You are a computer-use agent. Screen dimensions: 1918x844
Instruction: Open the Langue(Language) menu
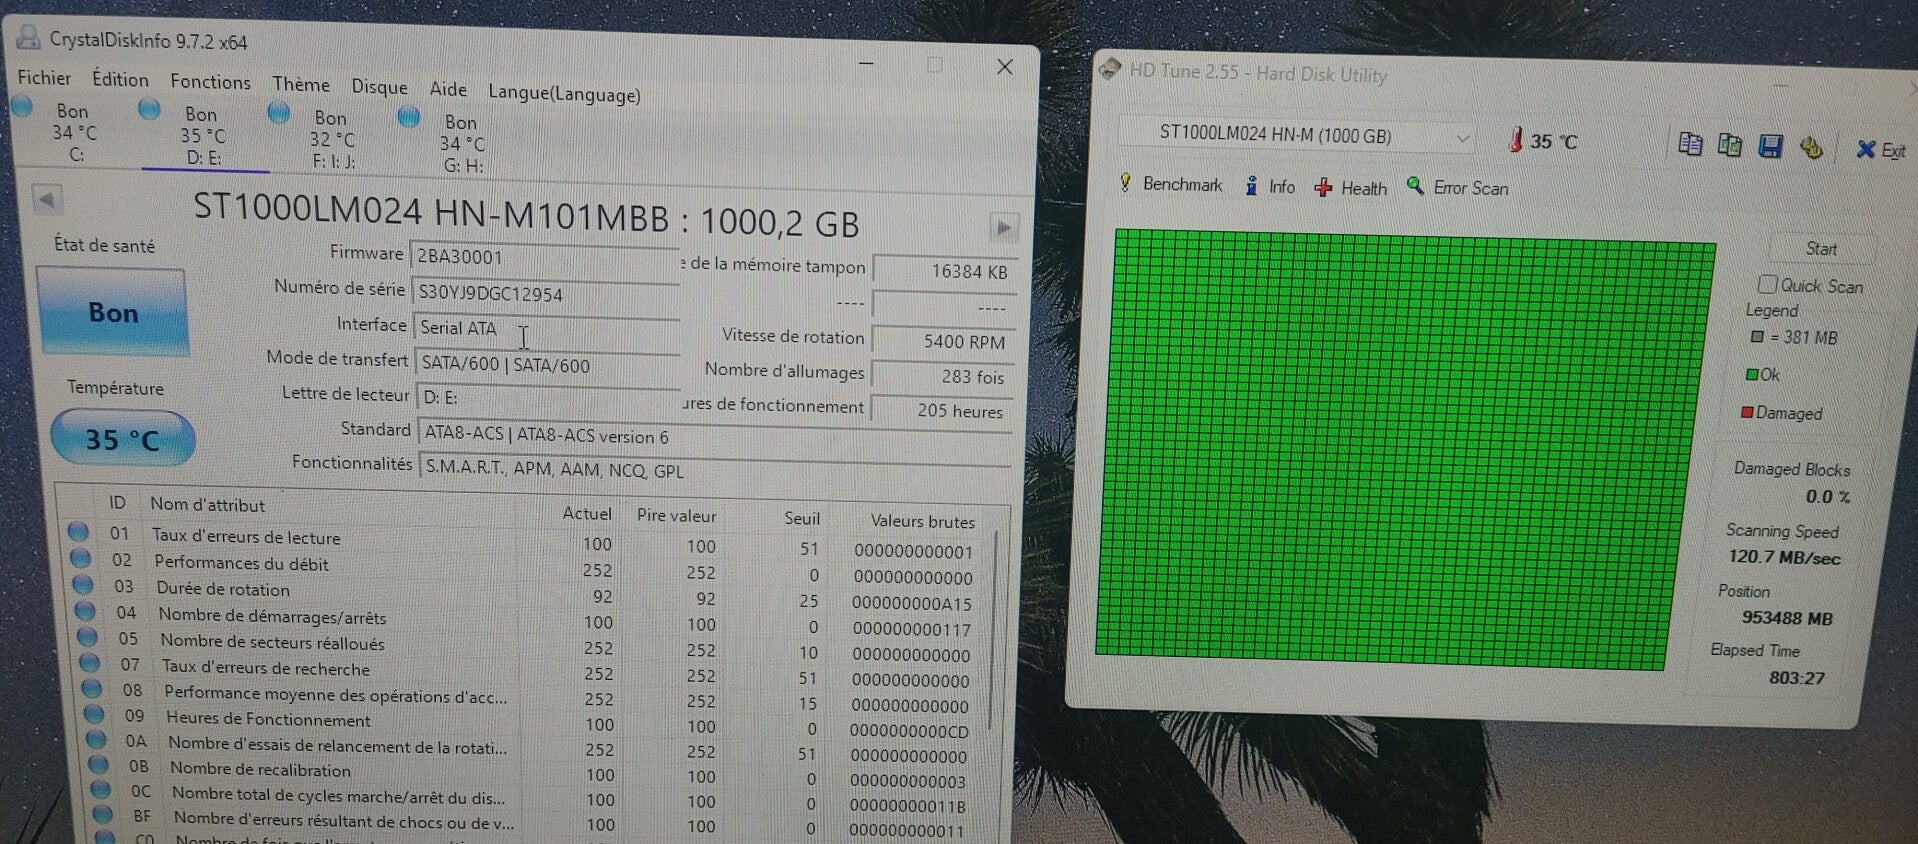(564, 94)
